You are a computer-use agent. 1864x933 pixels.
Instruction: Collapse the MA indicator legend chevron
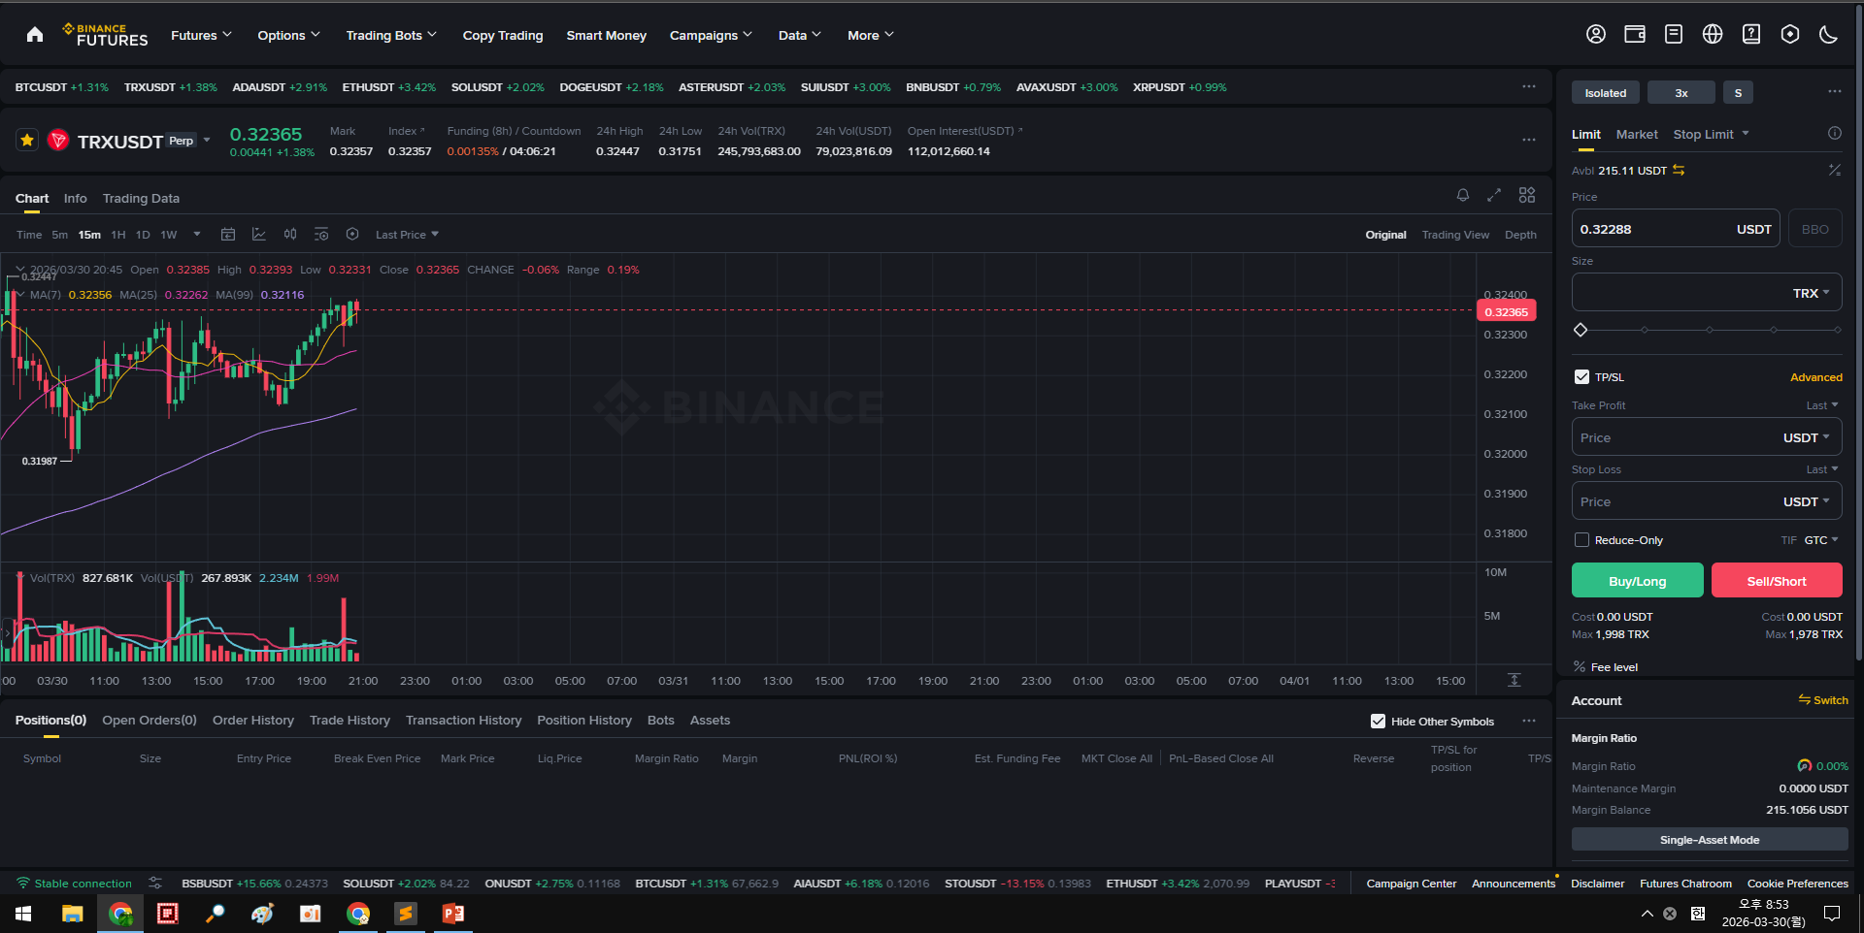pyautogui.click(x=19, y=295)
